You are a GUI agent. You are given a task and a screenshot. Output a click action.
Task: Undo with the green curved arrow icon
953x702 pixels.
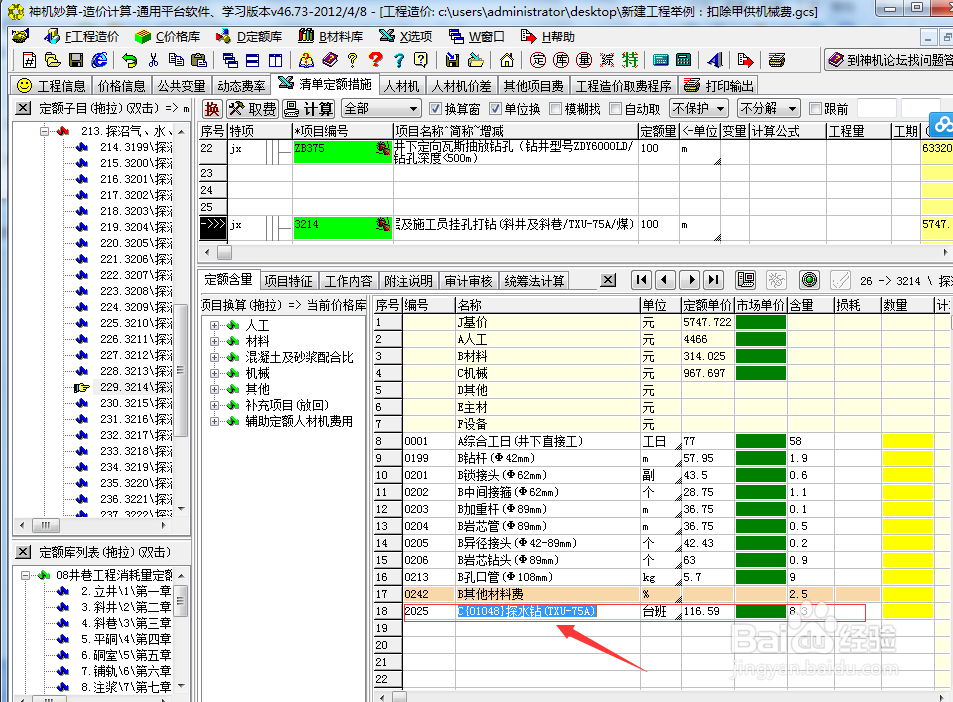point(129,60)
